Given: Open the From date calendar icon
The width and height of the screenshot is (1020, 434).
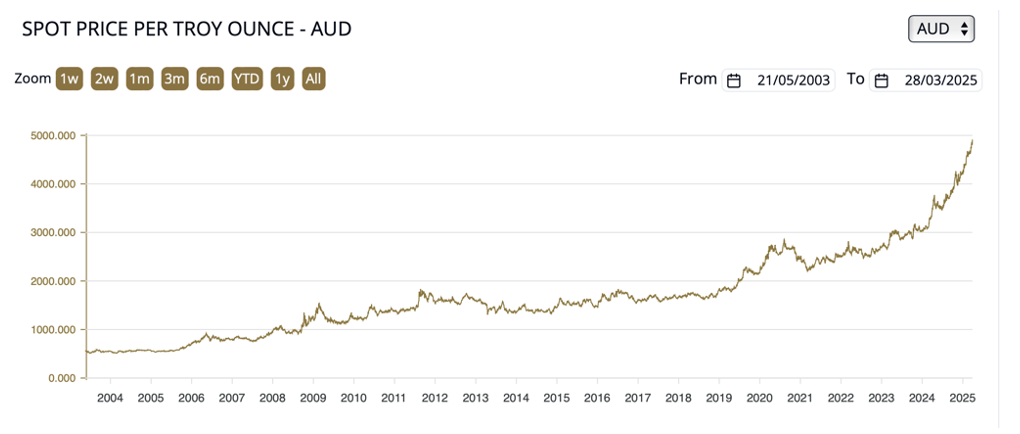Looking at the screenshot, I should point(733,81).
